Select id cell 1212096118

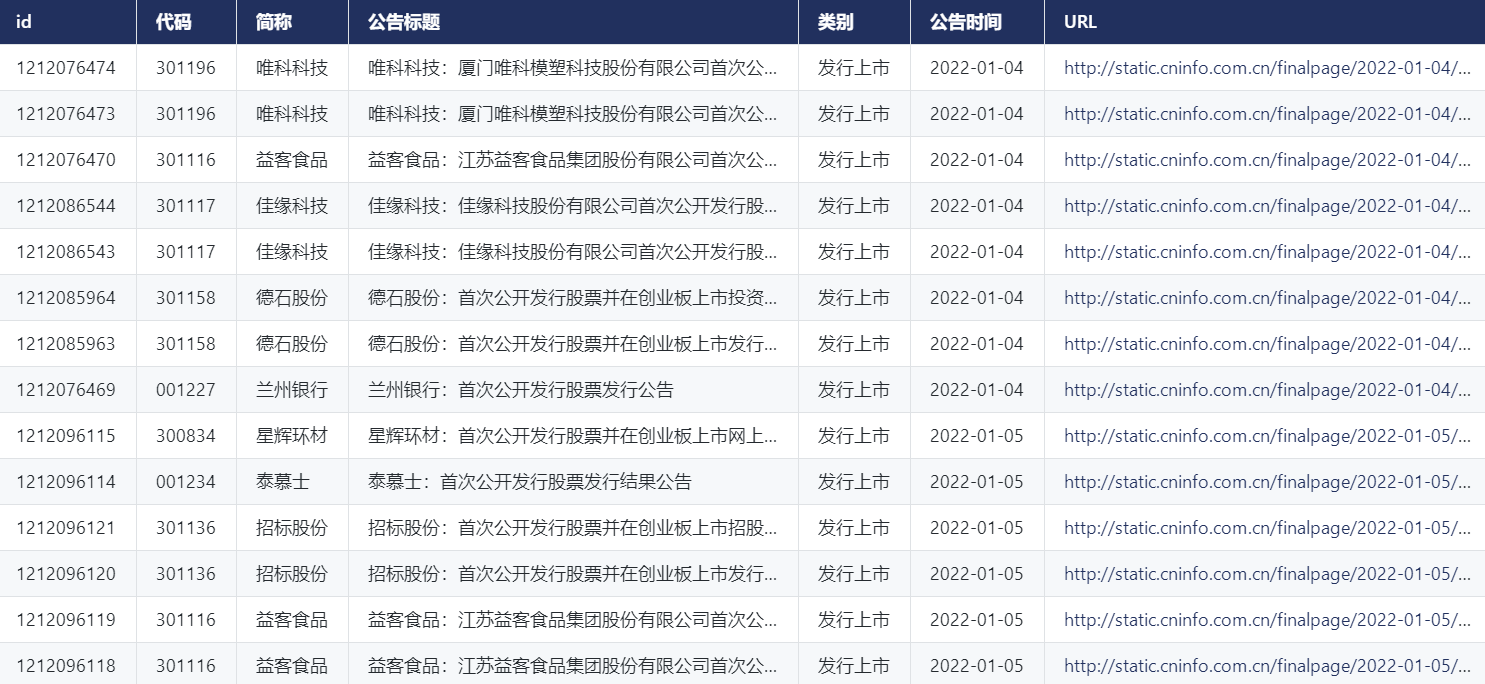tap(66, 666)
